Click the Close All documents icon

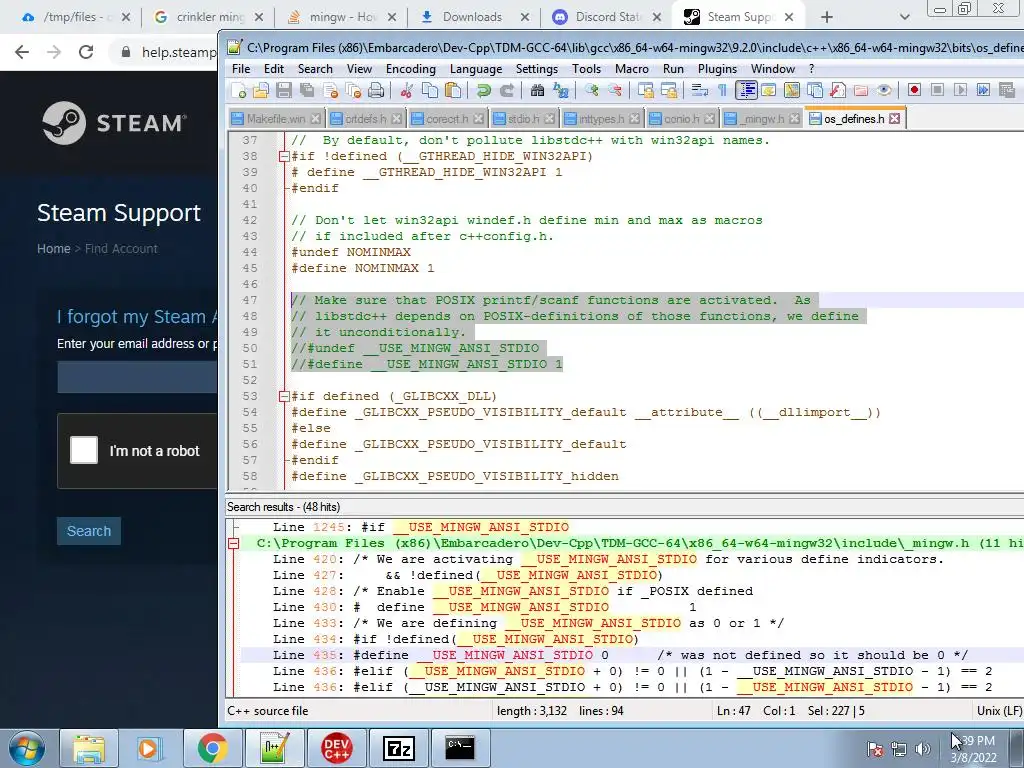(x=353, y=90)
